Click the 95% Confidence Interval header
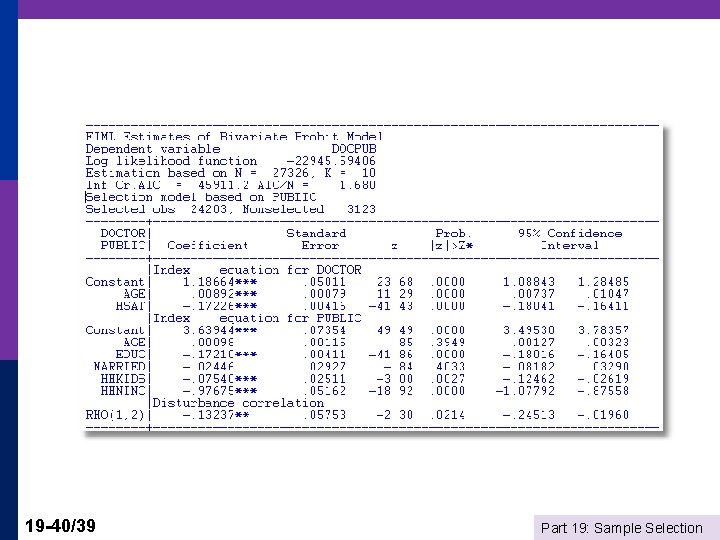The height and width of the screenshot is (540, 720). (x=570, y=239)
